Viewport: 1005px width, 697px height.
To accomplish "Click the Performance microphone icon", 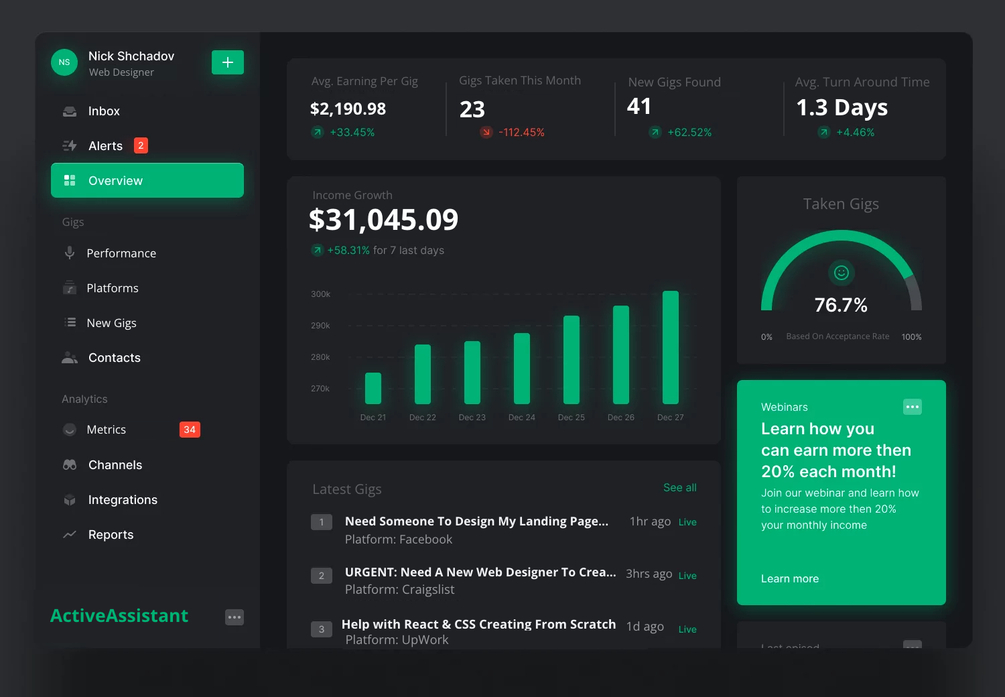I will pyautogui.click(x=69, y=253).
